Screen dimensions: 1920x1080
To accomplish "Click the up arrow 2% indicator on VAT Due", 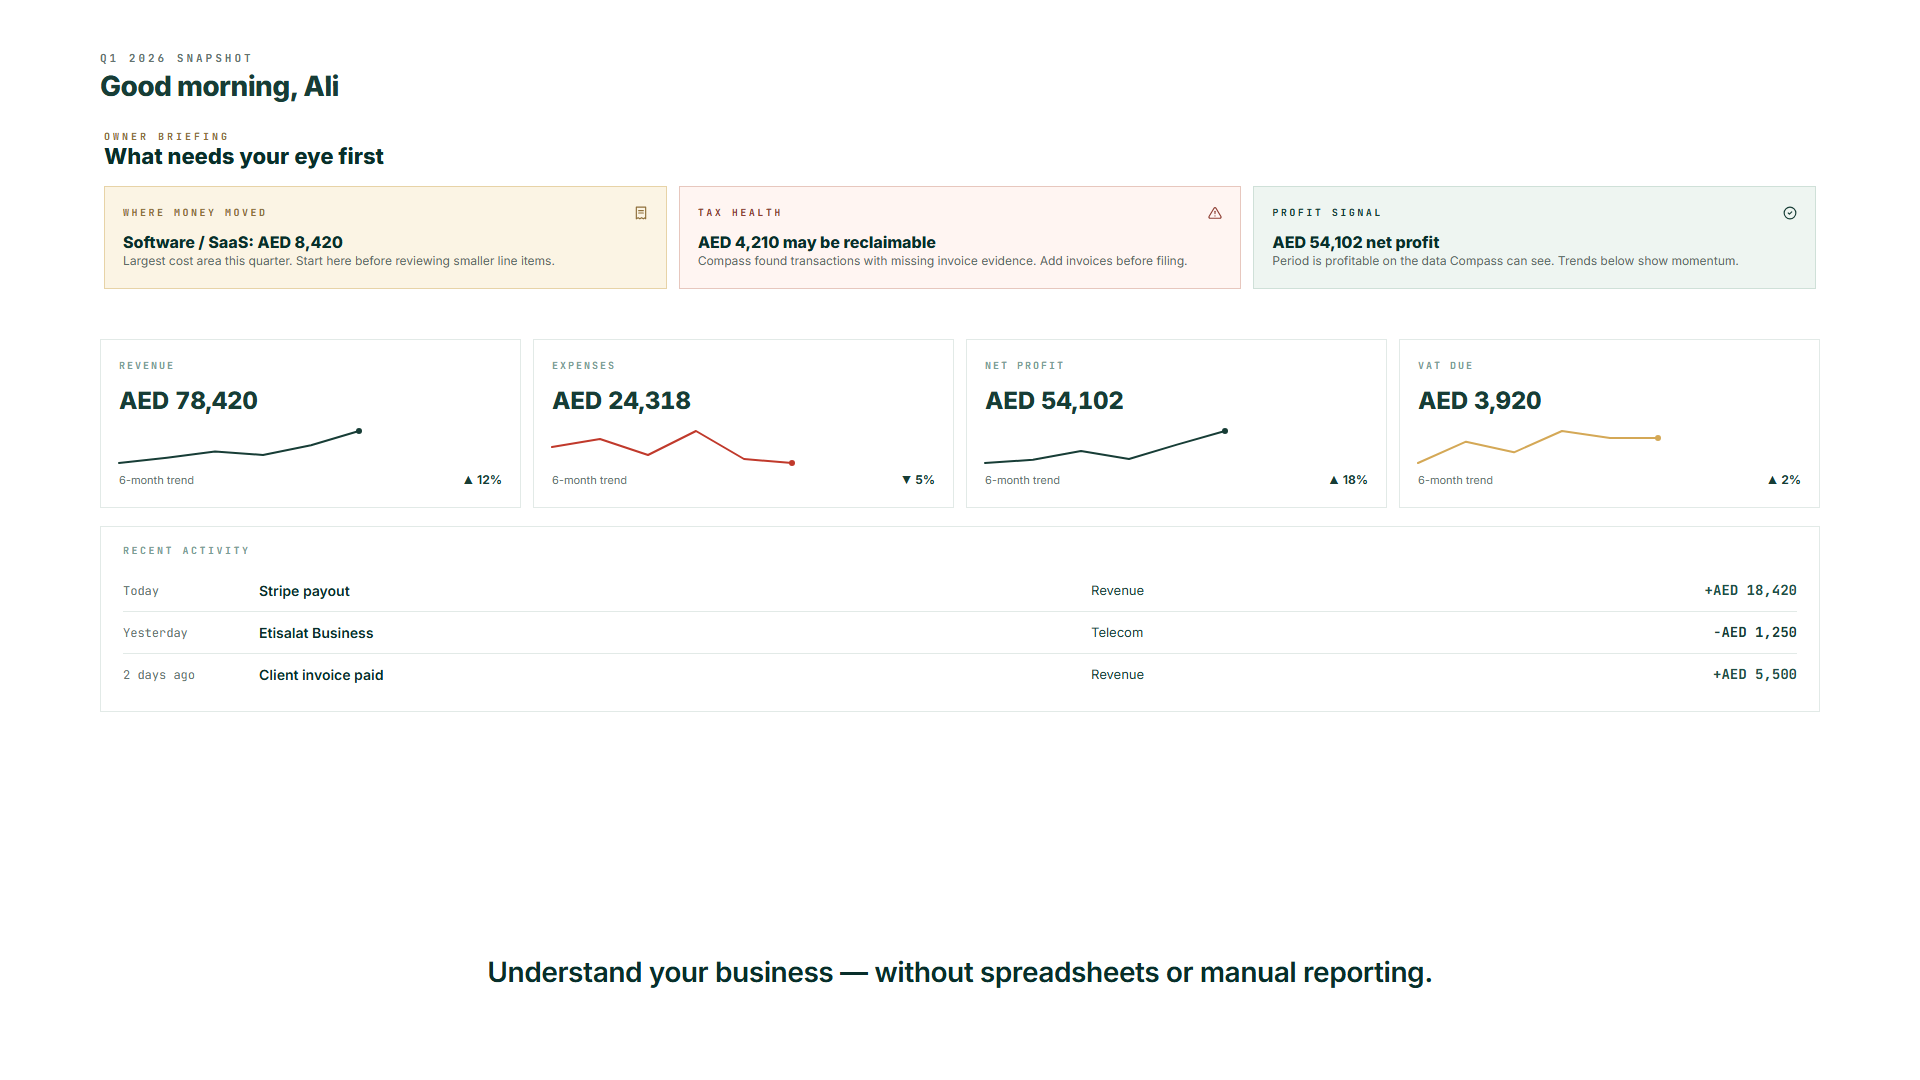I will coord(1784,480).
